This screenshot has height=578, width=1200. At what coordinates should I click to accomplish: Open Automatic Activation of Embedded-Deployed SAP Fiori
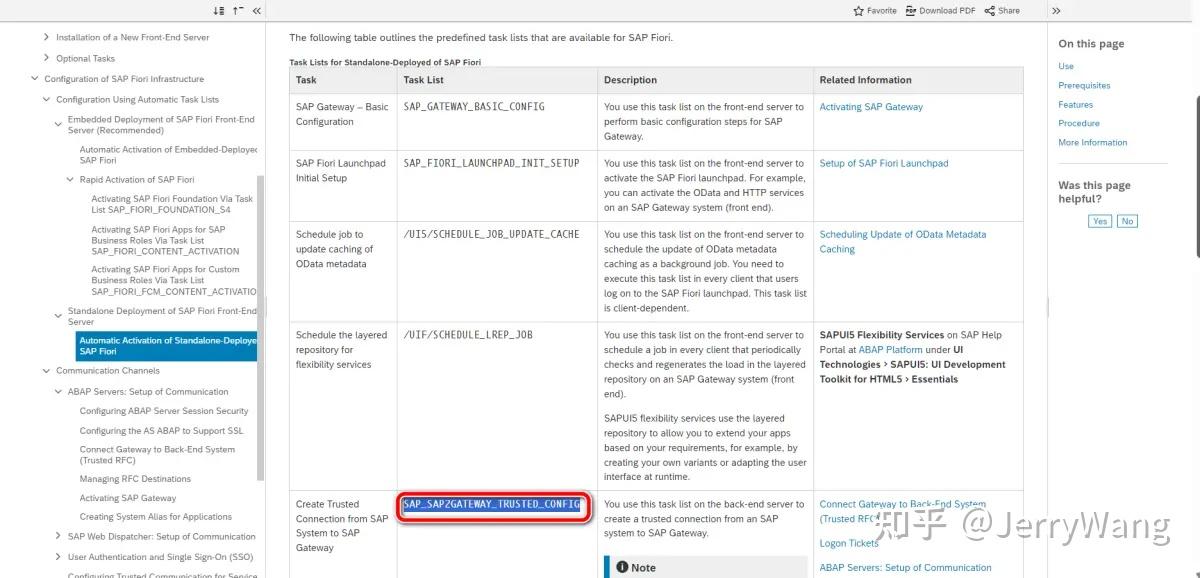click(168, 155)
